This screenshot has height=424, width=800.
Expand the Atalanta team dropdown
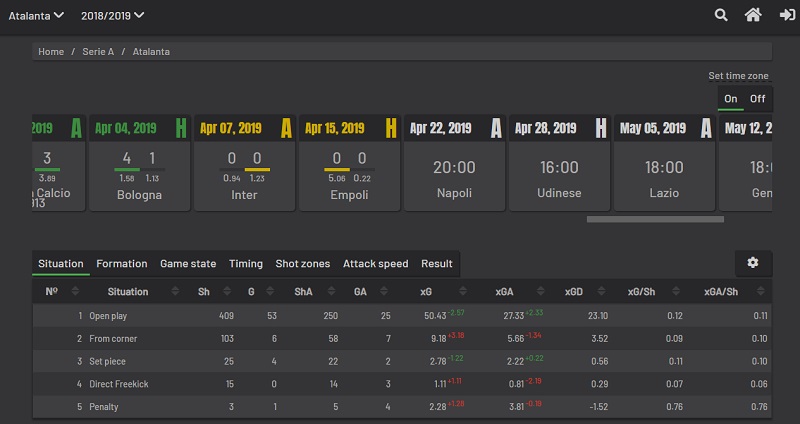point(37,15)
